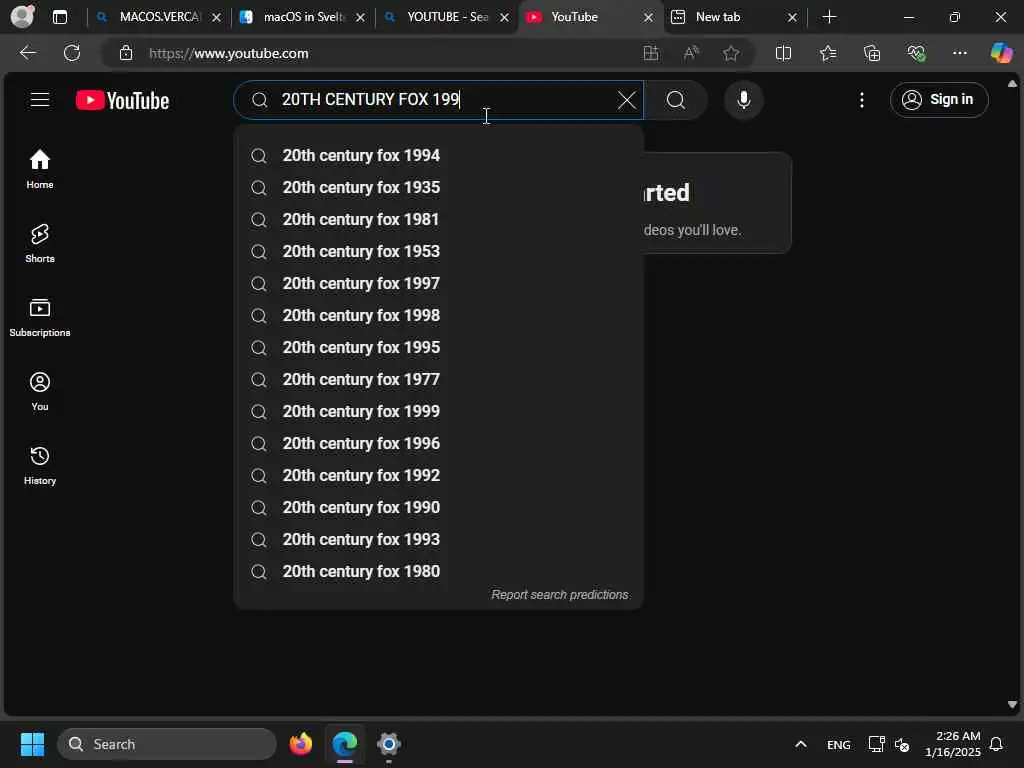Open Read aloud icon in address bar

click(690, 53)
